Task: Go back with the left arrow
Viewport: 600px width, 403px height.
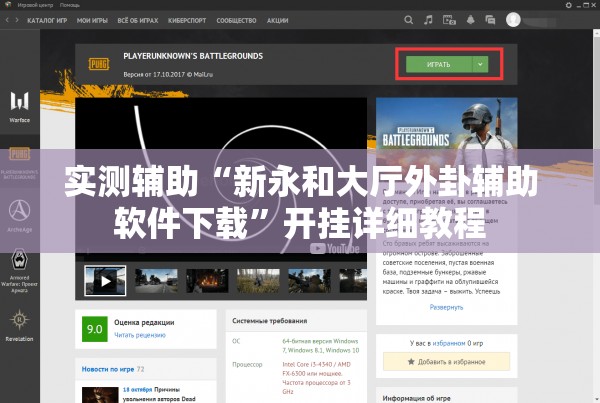Action: (x=7, y=20)
